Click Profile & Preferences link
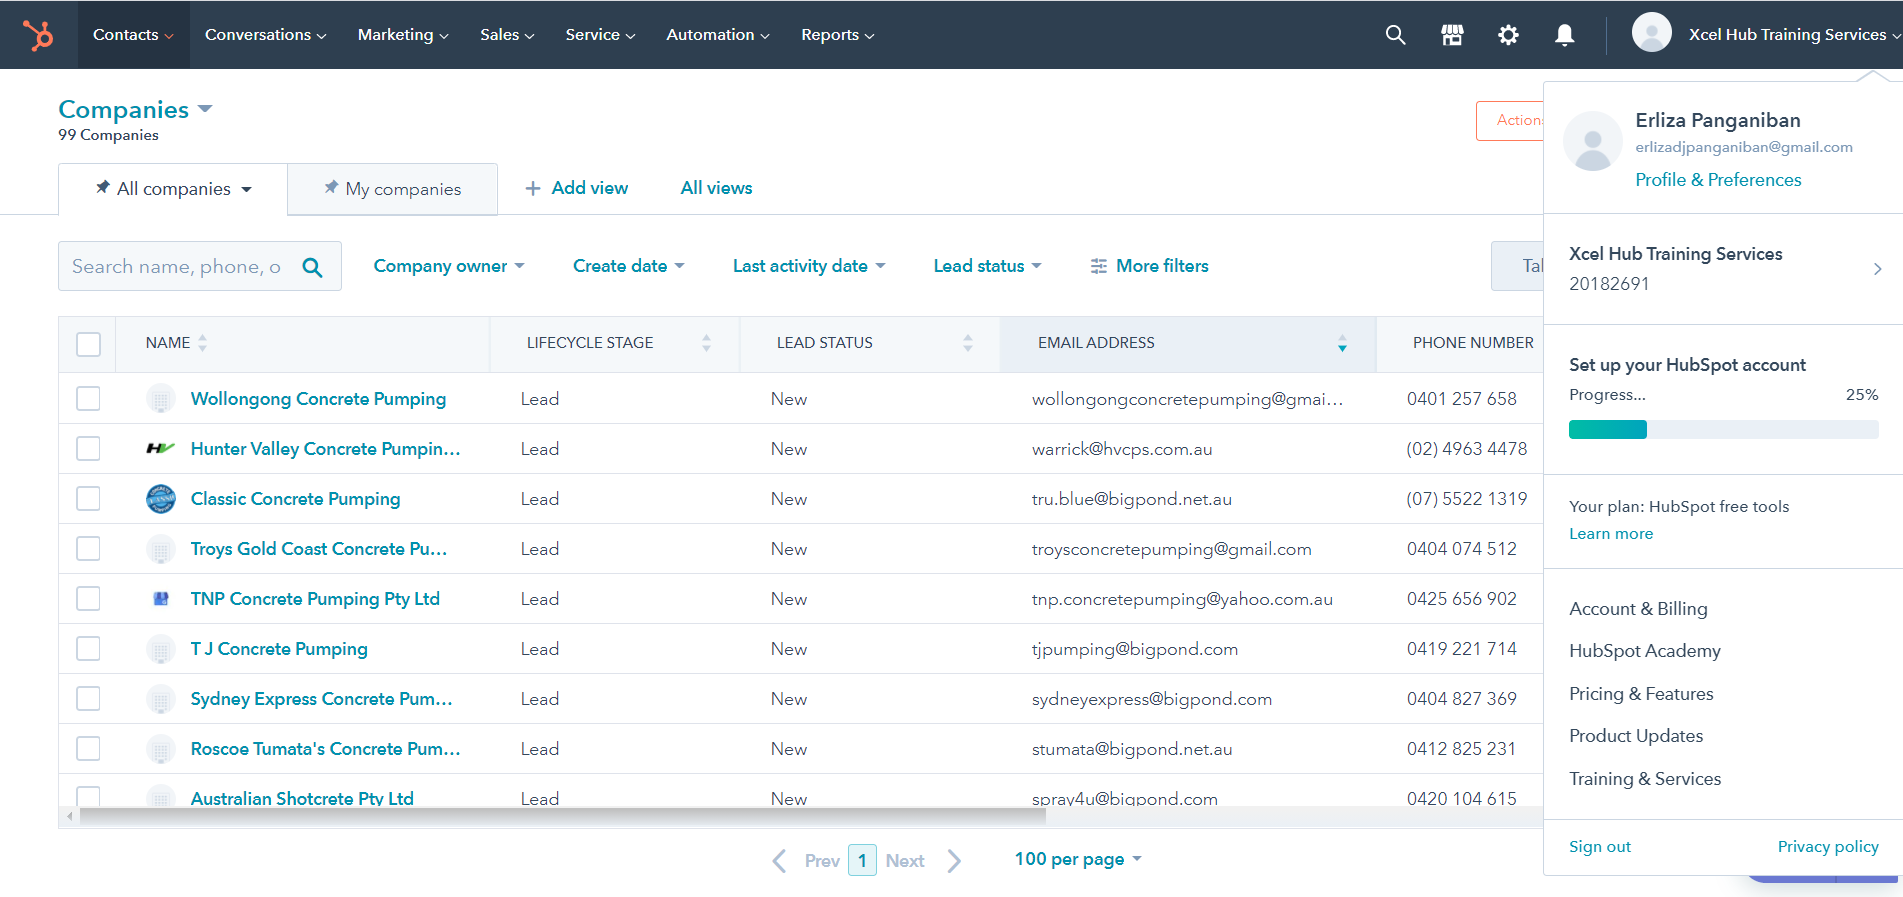1903x897 pixels. point(1718,180)
